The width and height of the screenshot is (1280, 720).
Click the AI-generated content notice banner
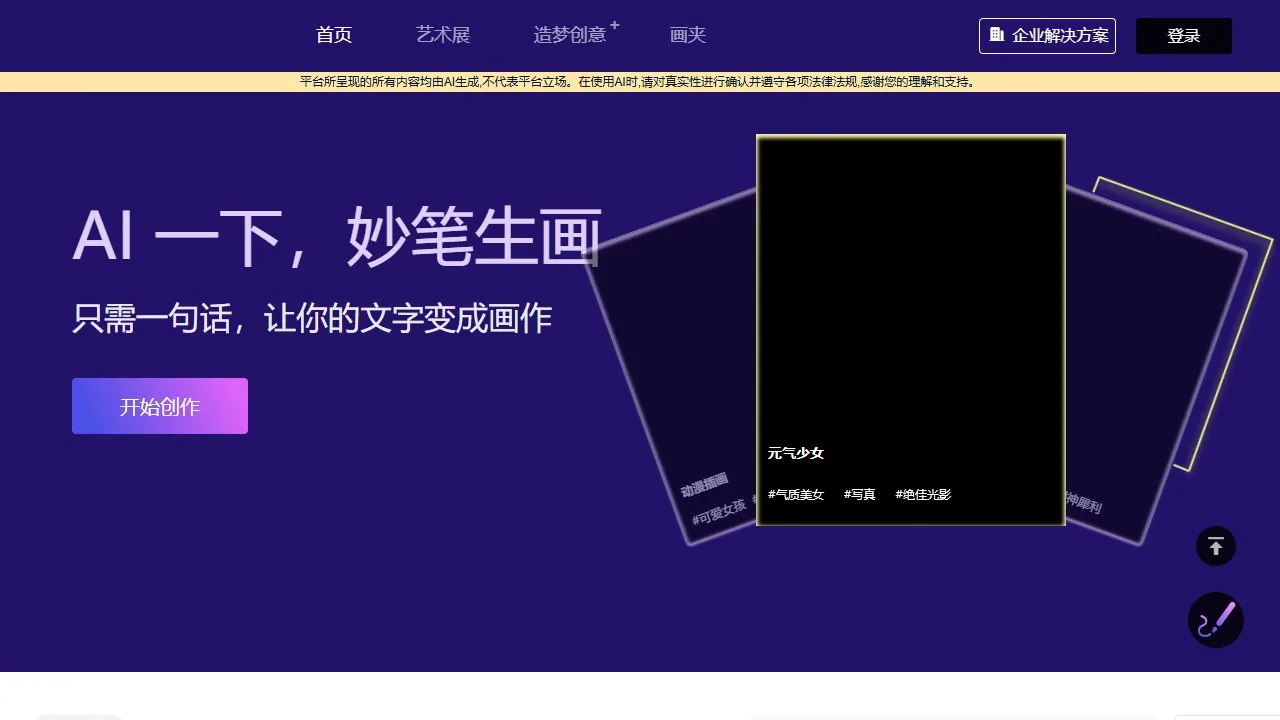coord(640,82)
